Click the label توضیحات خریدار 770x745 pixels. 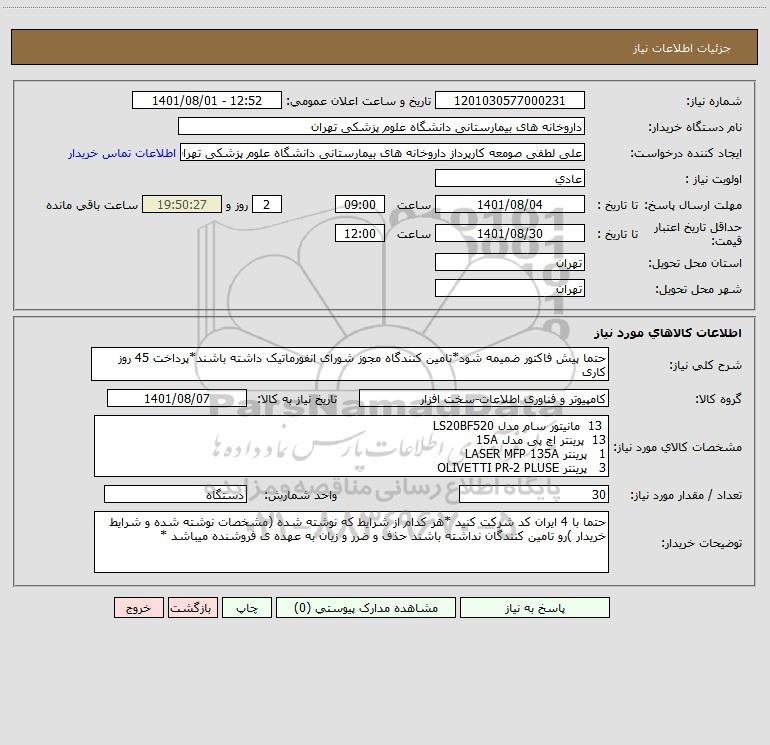coord(701,543)
